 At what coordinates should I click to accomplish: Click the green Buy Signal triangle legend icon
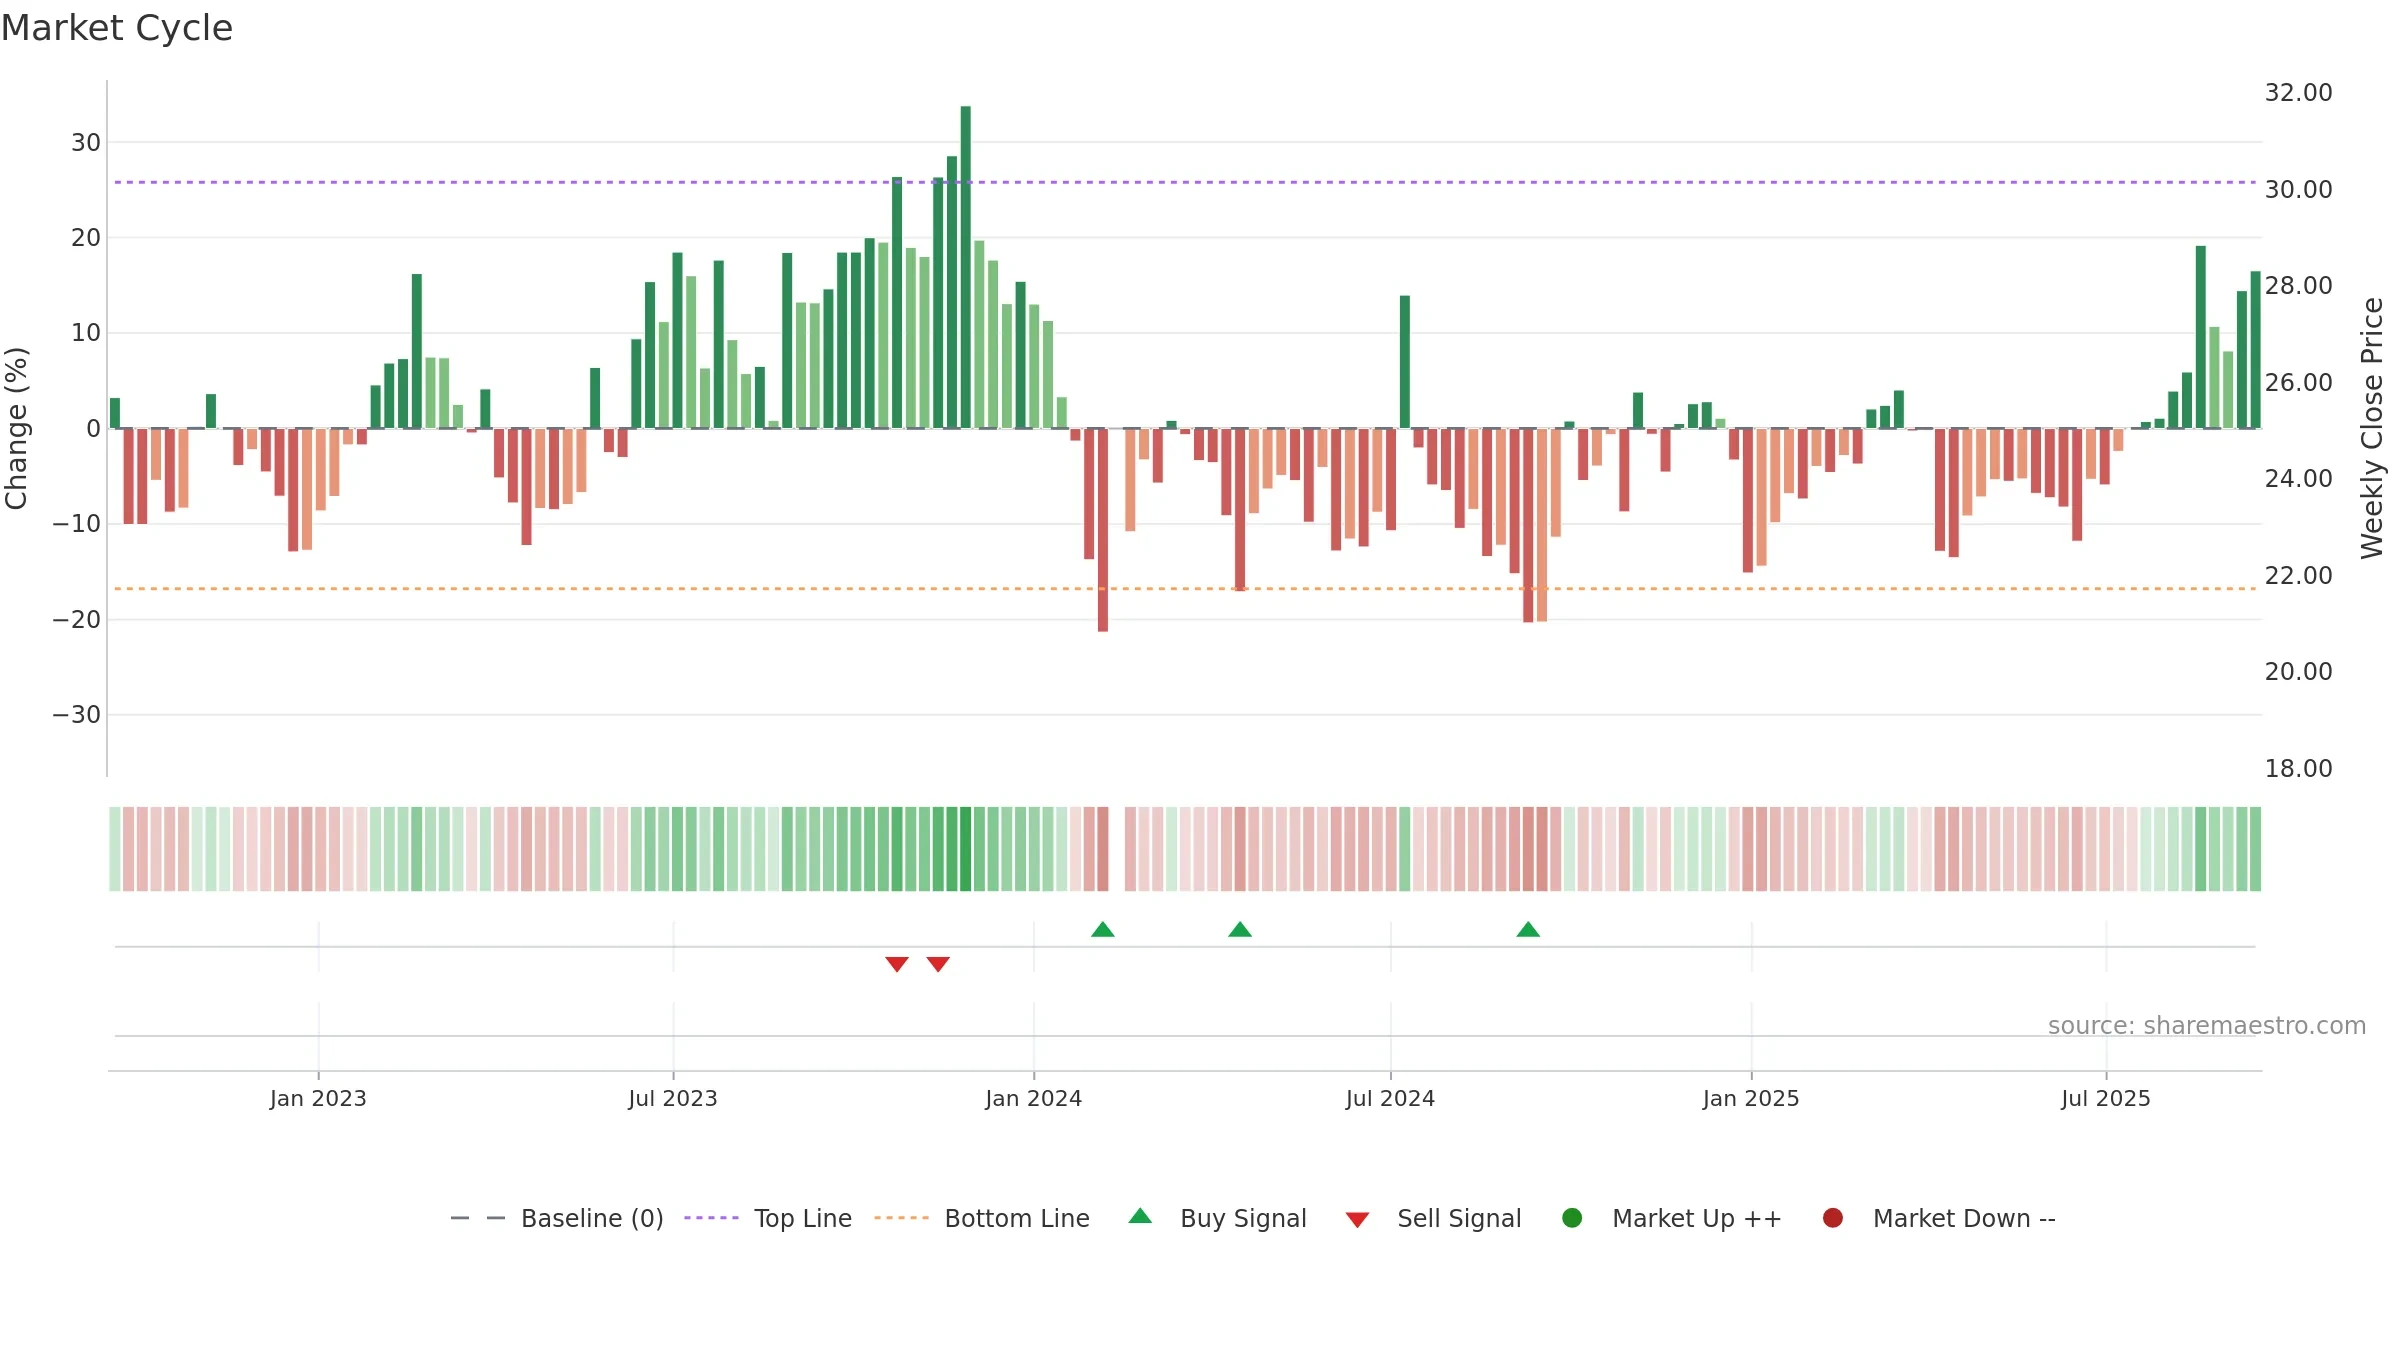tap(1140, 1216)
